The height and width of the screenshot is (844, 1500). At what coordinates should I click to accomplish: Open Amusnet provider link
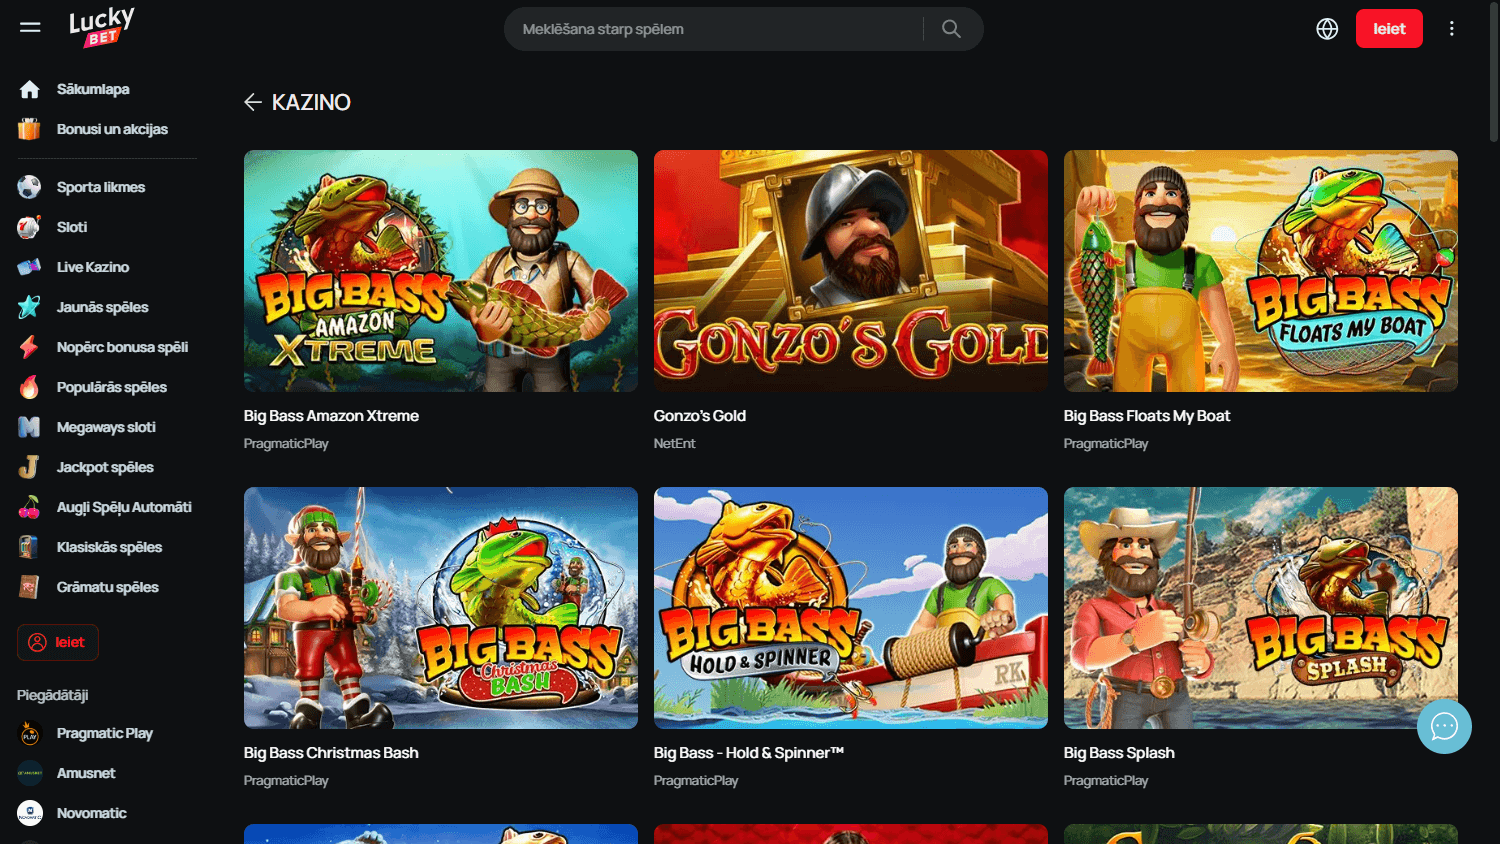86,773
